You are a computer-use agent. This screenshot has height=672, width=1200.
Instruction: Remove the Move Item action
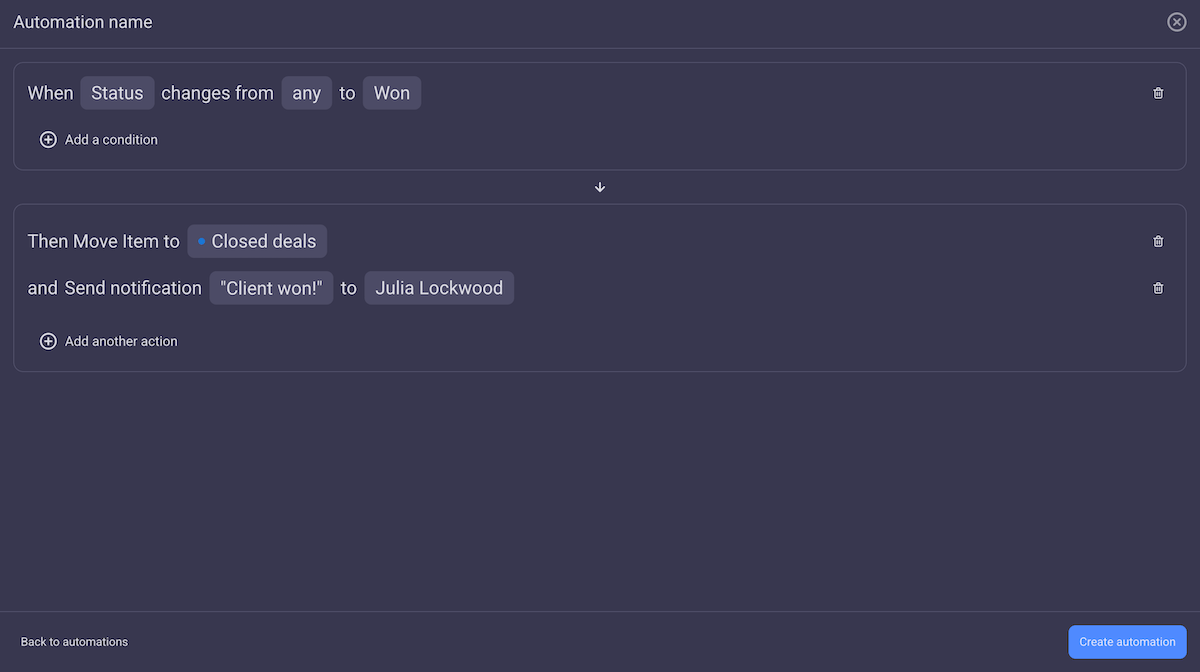1158,241
